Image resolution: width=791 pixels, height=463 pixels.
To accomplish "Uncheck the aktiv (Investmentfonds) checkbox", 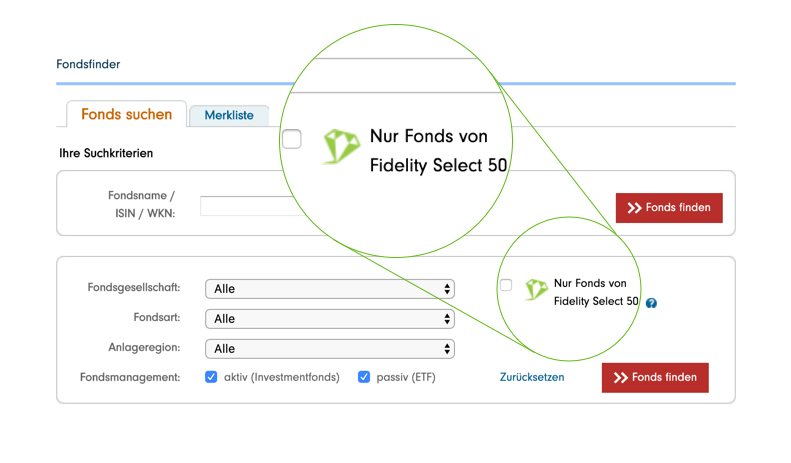I will click(211, 377).
